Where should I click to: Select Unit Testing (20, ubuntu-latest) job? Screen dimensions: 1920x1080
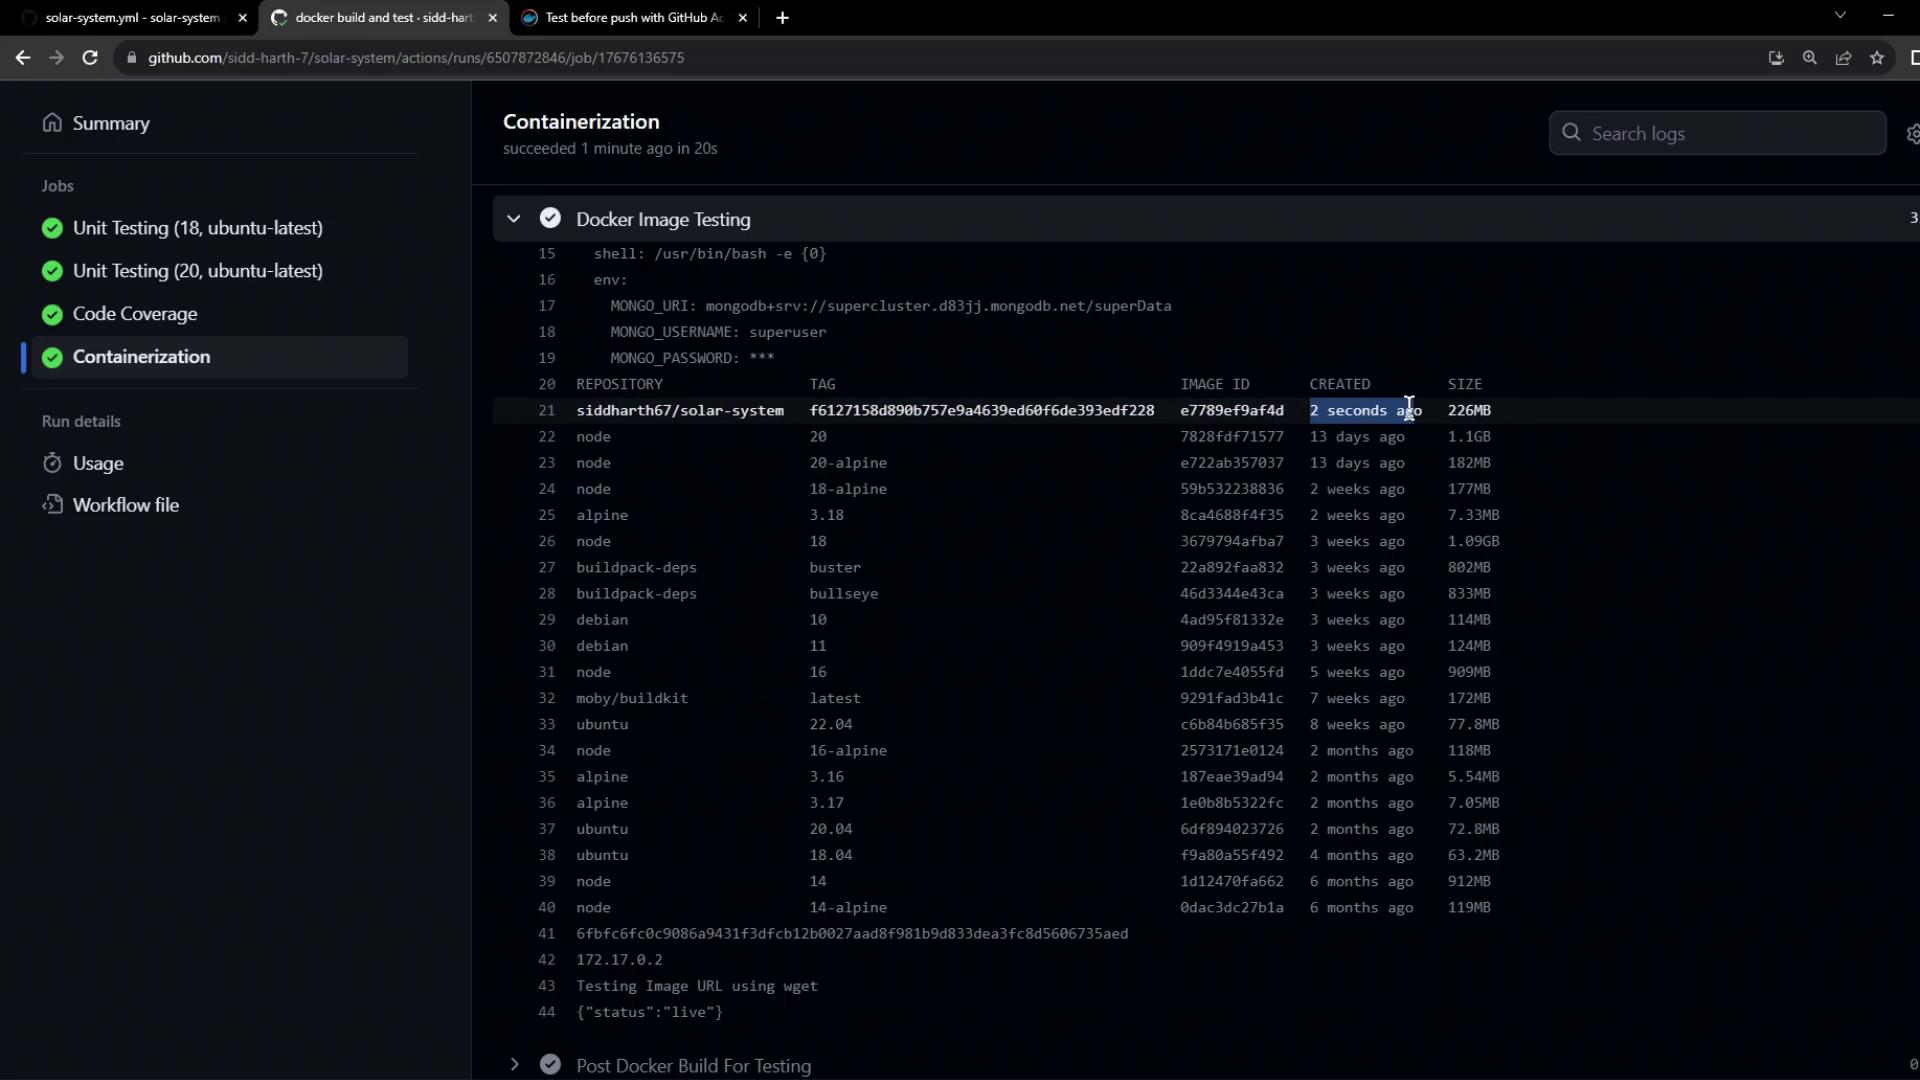pos(197,271)
